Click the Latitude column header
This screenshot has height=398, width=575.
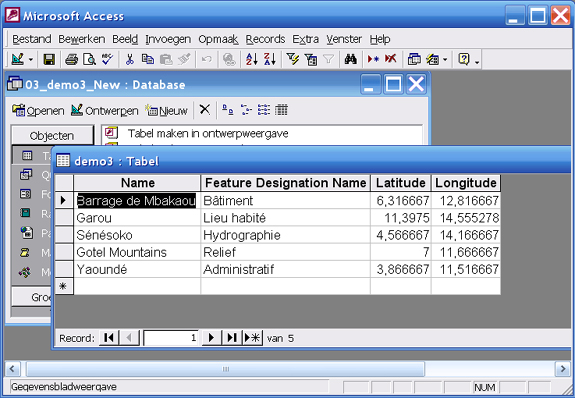(401, 183)
